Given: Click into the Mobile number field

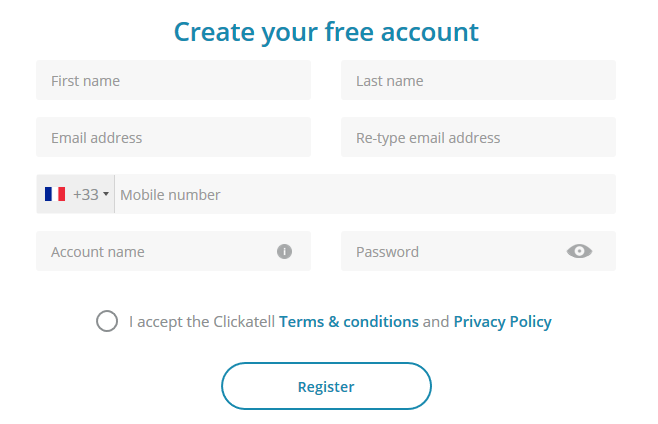Looking at the screenshot, I should coord(365,194).
